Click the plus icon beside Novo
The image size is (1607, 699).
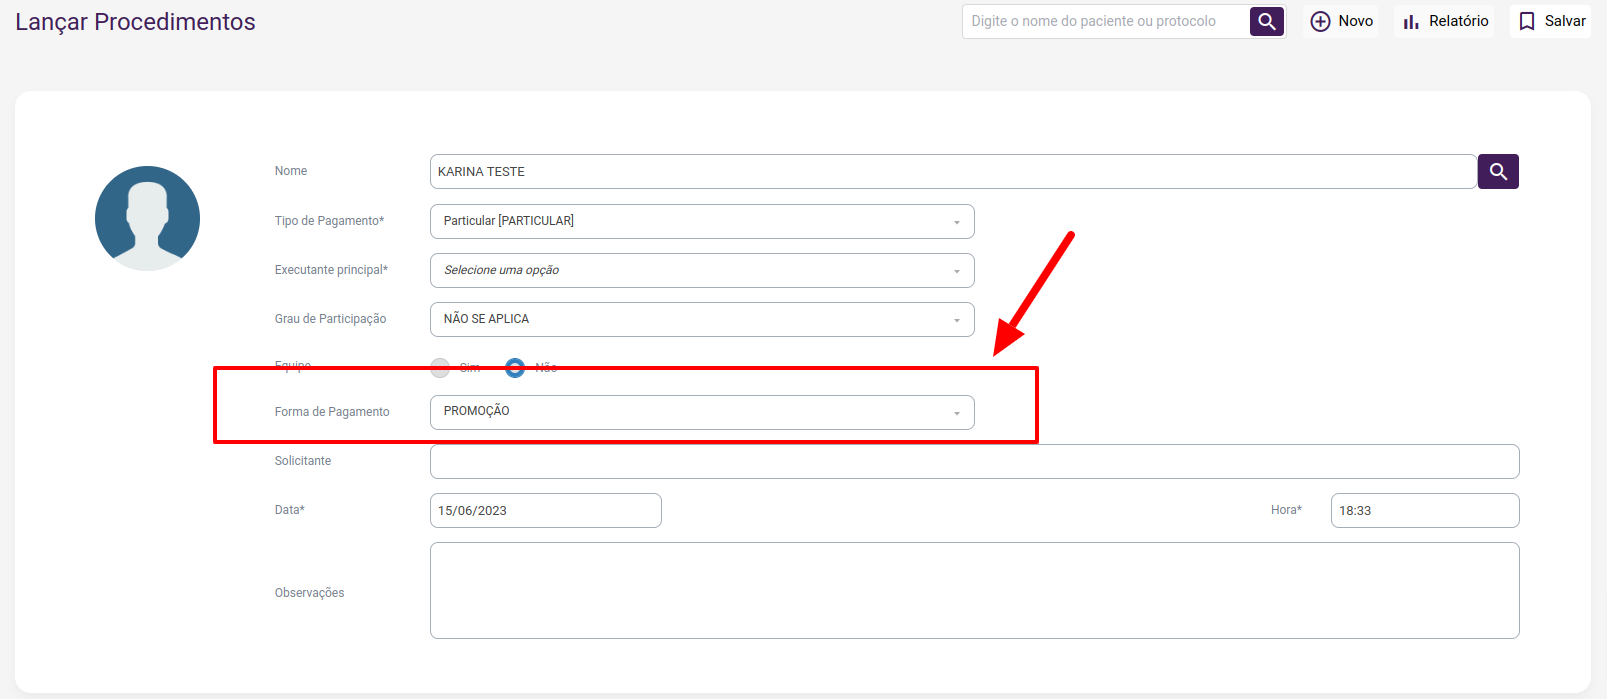click(x=1320, y=21)
